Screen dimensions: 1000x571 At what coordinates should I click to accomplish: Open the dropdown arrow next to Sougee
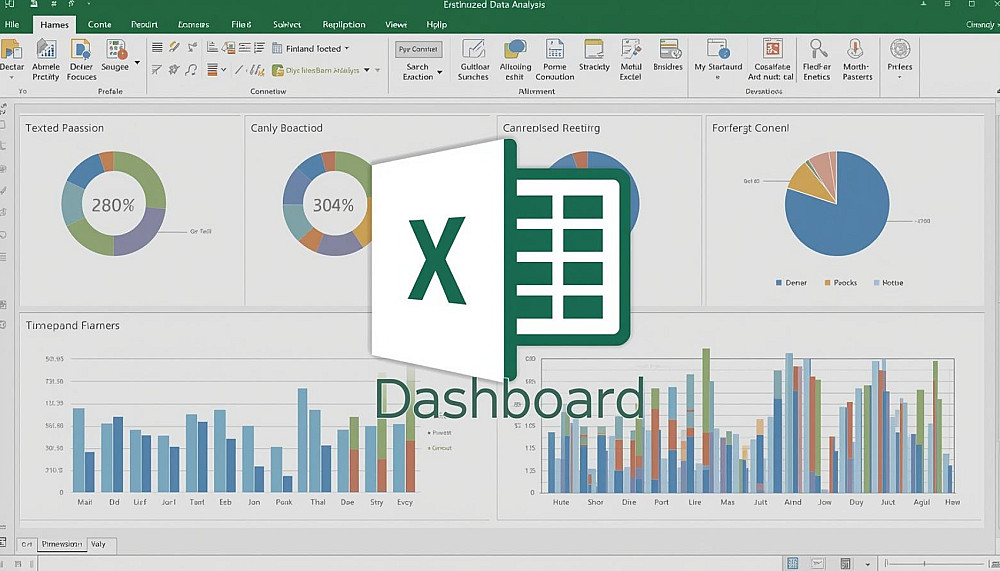(137, 63)
